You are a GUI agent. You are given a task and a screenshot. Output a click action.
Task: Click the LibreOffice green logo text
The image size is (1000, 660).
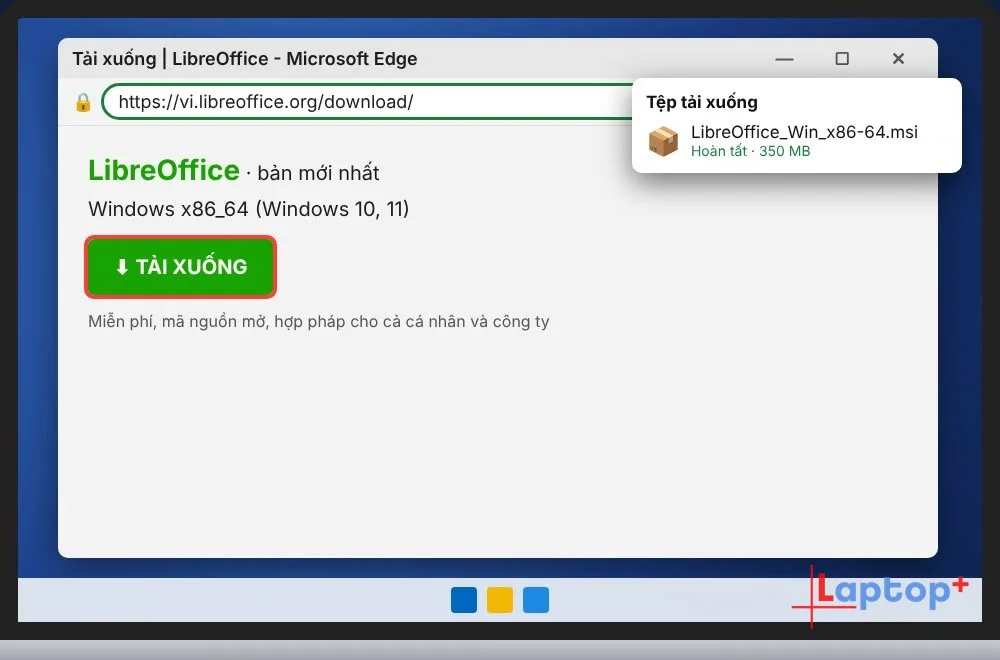click(x=164, y=170)
